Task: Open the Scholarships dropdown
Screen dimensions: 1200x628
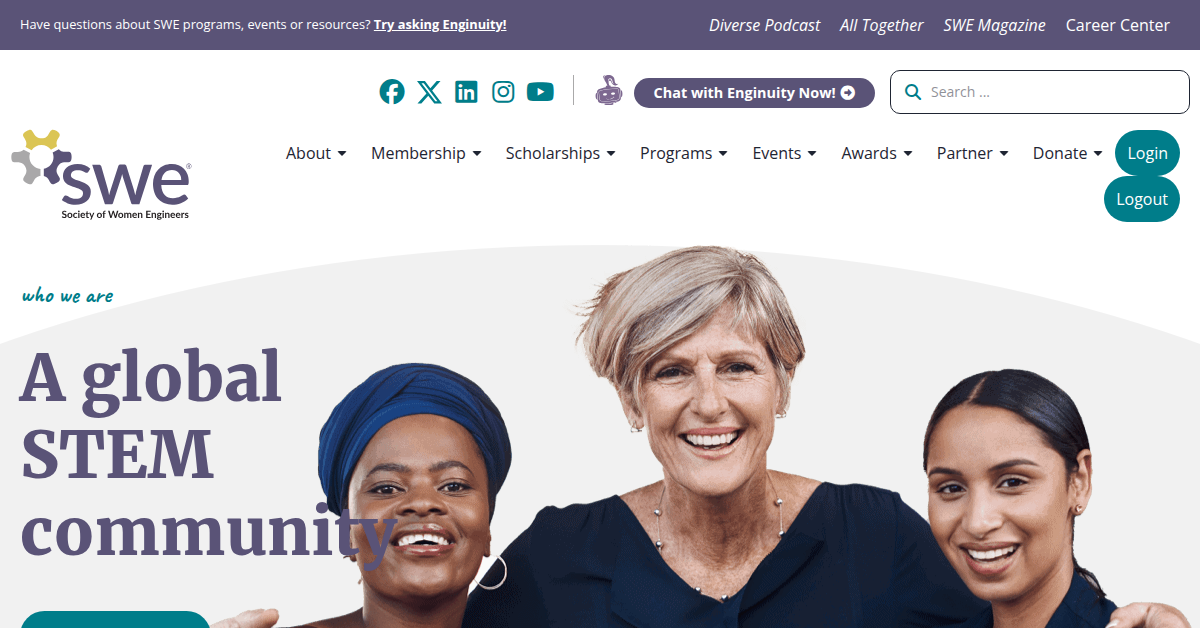Action: [x=560, y=153]
